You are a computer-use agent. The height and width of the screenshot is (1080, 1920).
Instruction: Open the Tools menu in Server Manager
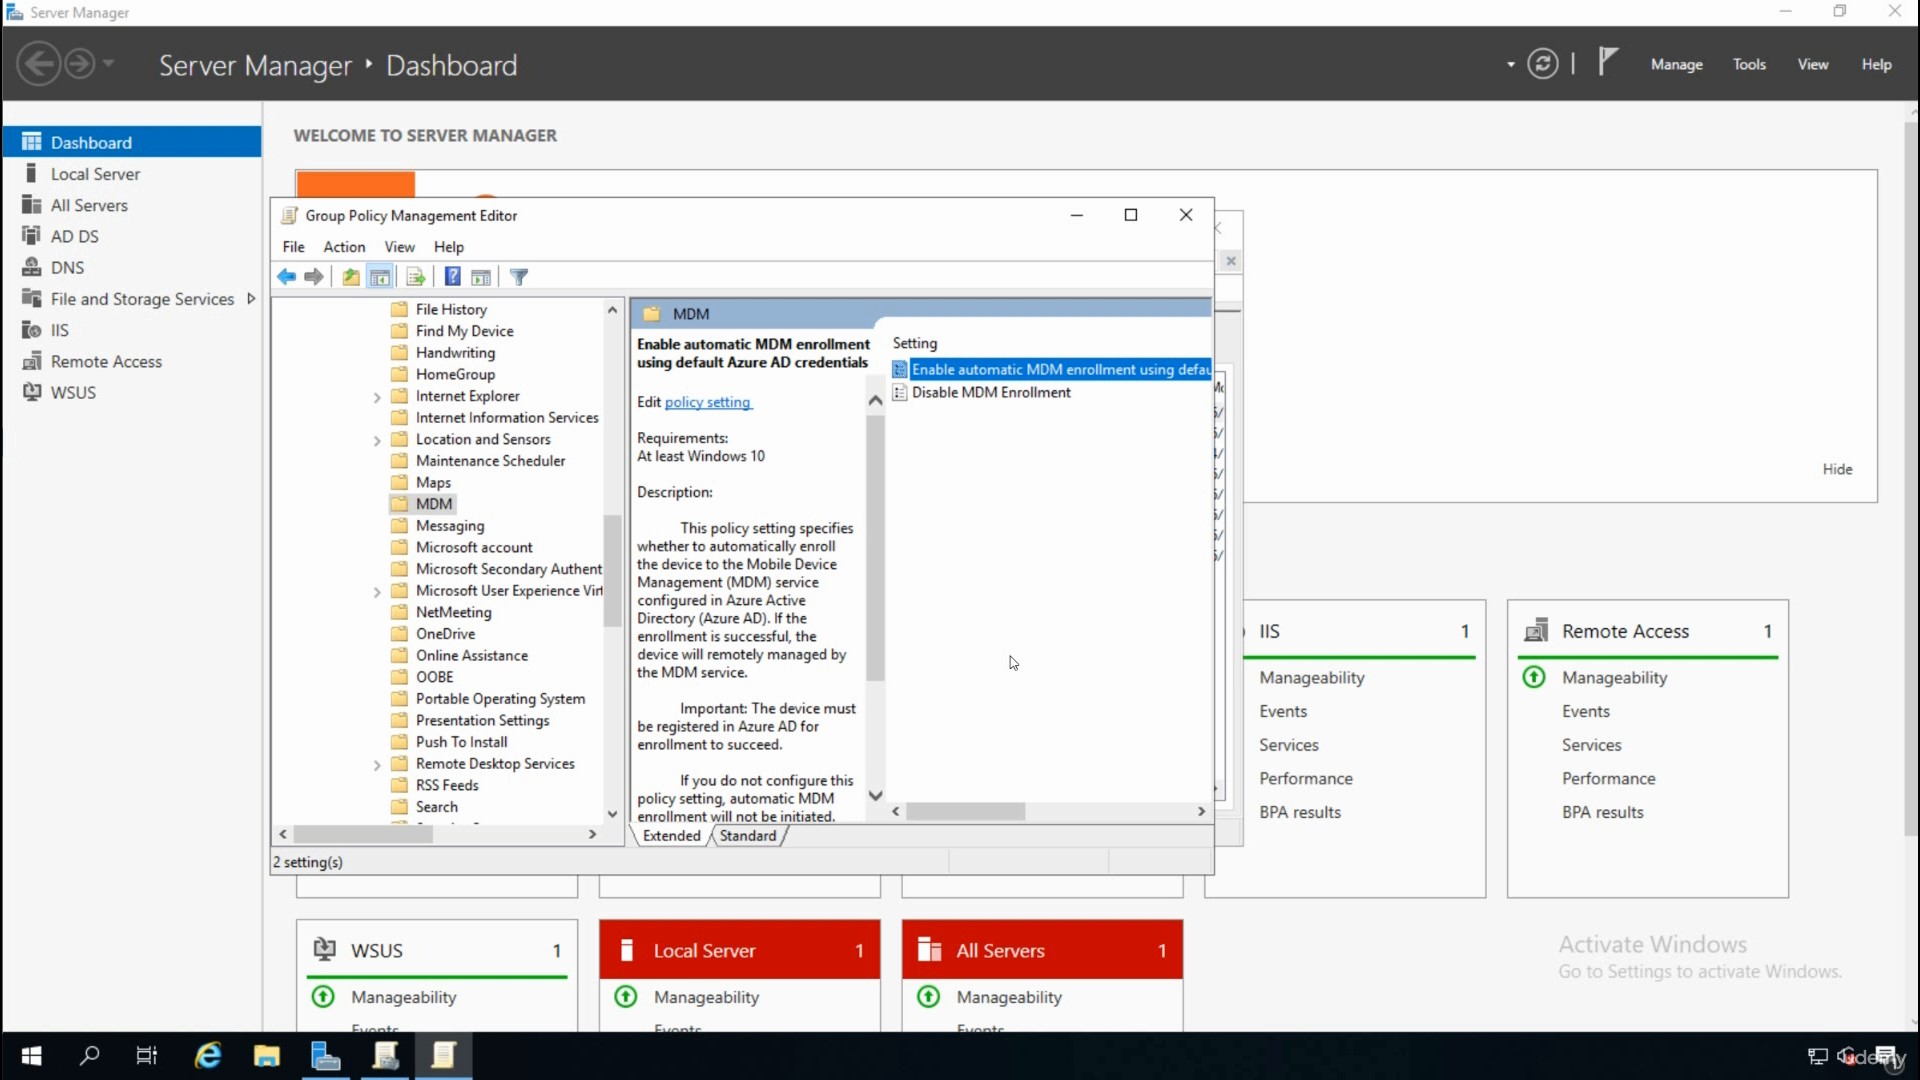coord(1749,64)
